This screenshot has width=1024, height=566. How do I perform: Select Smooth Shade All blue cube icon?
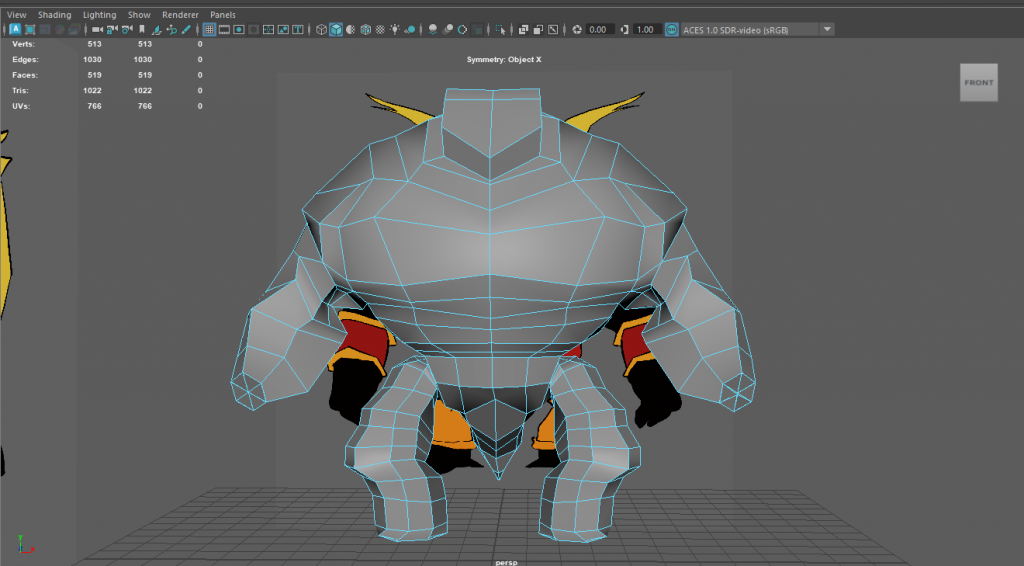point(336,29)
